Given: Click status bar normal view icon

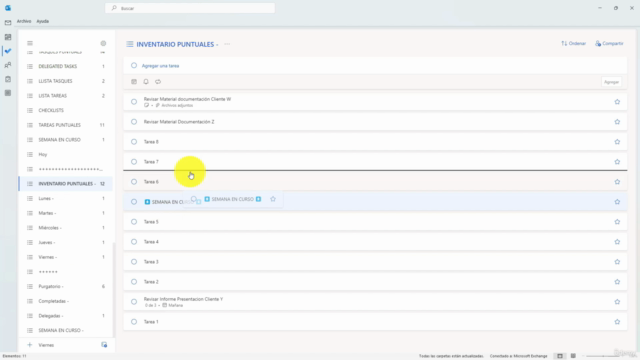Looking at the screenshot, I should click(560, 356).
